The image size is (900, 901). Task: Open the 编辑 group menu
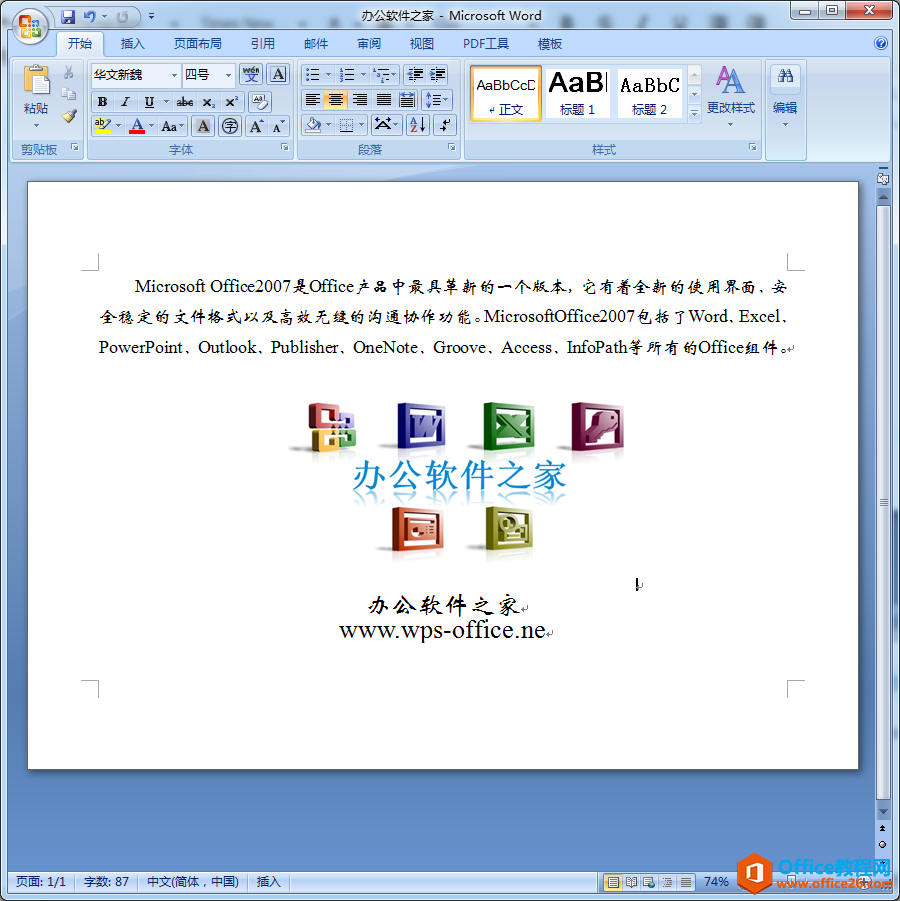click(785, 96)
